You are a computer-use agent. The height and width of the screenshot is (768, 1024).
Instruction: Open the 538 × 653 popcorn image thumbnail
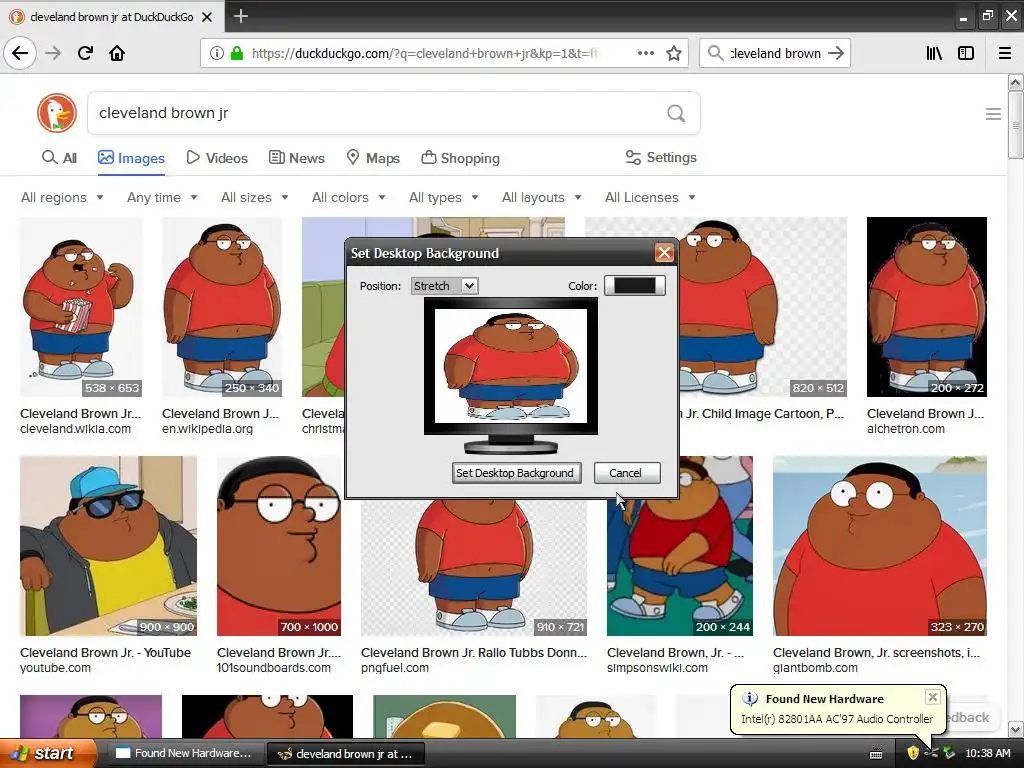pos(81,307)
